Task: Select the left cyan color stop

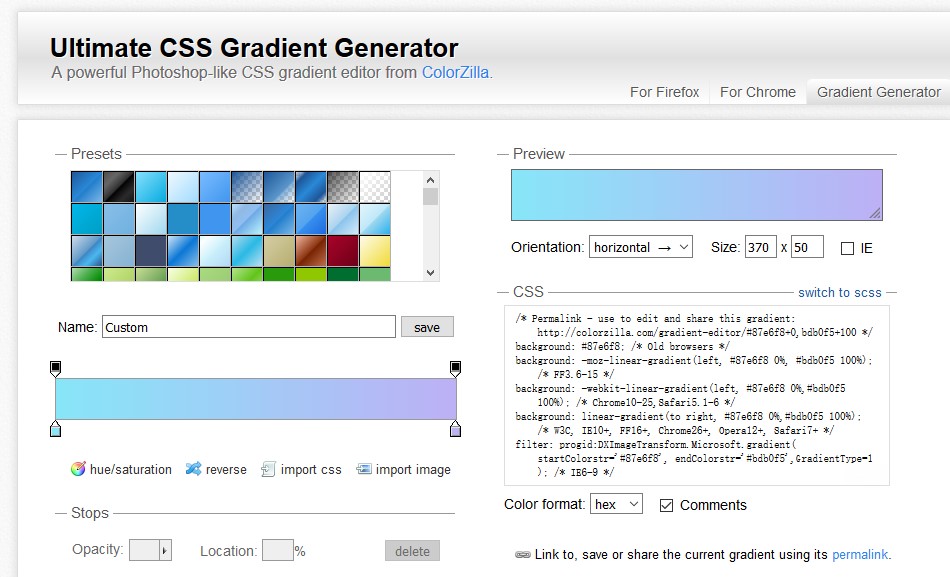Action: pyautogui.click(x=55, y=429)
